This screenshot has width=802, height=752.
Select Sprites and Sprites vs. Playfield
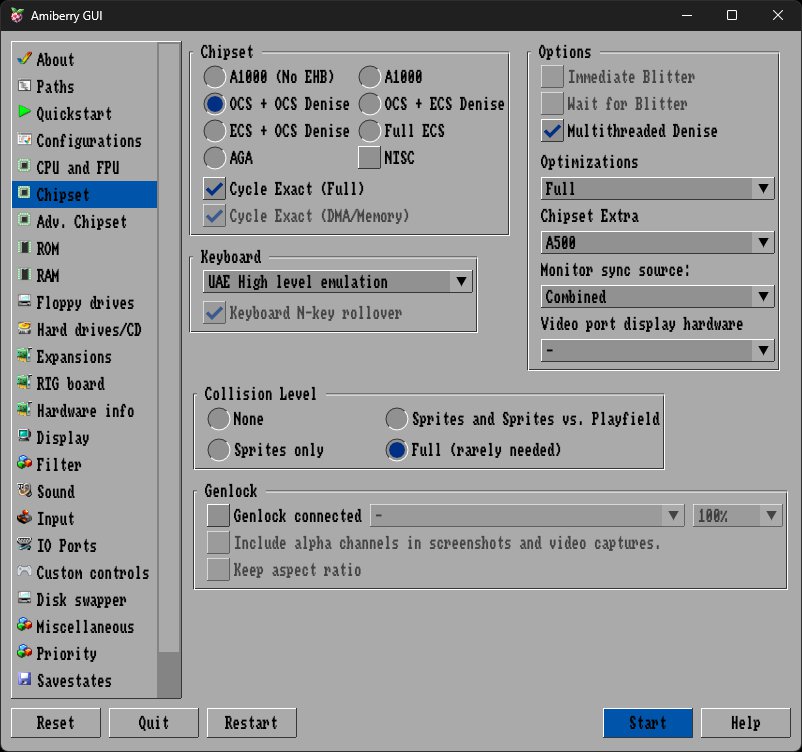[523, 419]
